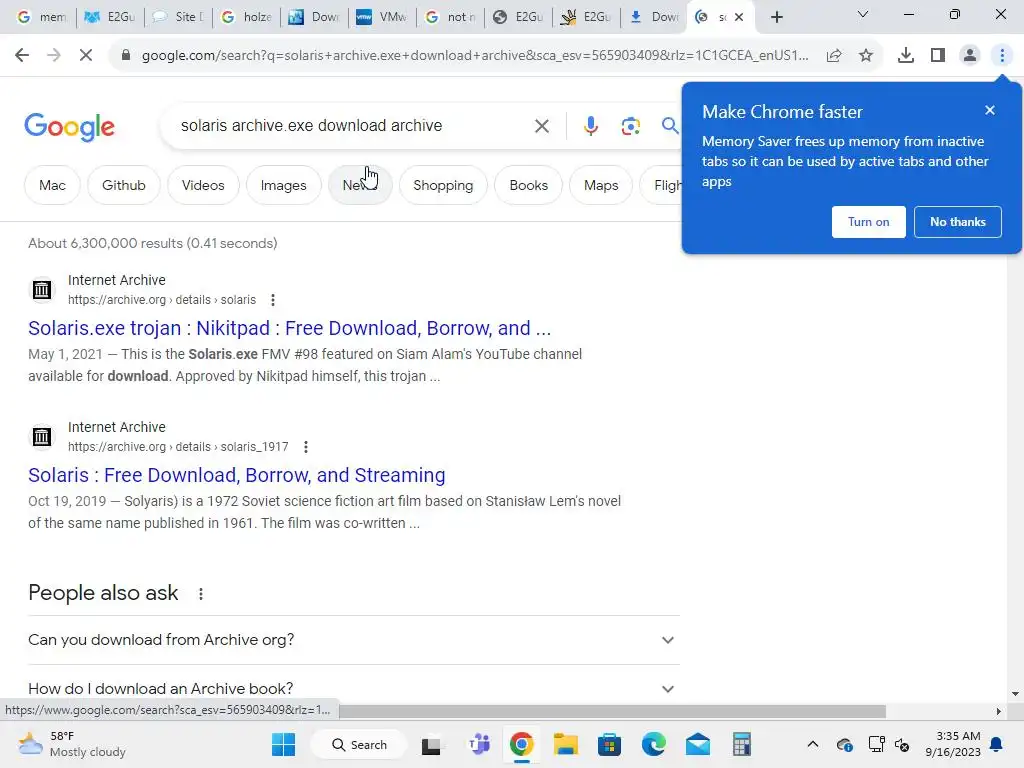Open the weather widget showing 58°F
1024x768 pixels.
72,744
